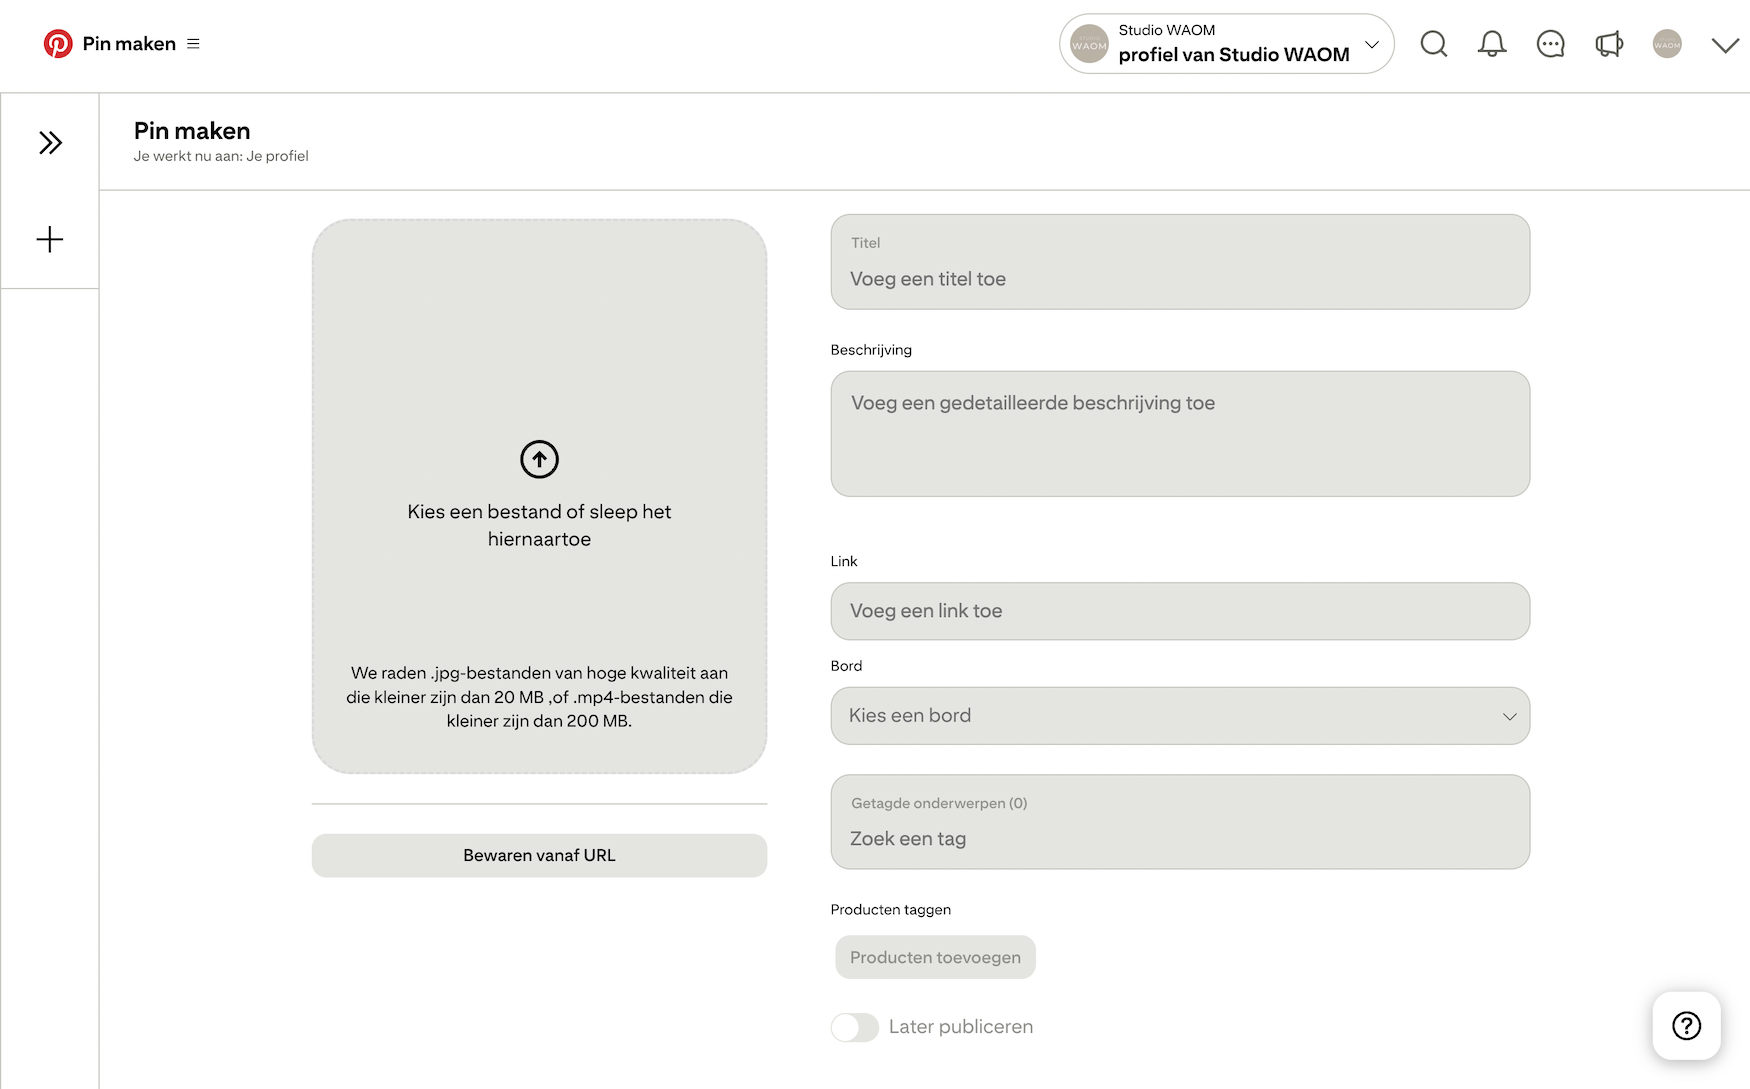Click the Voeg een titel toe field
The width and height of the screenshot is (1750, 1089).
[x=1179, y=278]
